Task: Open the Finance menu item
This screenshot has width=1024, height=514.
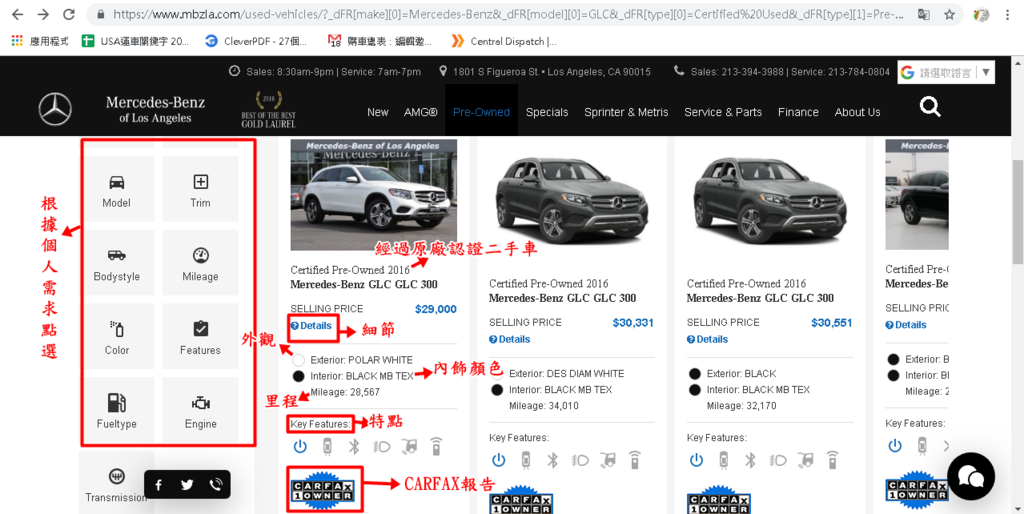Action: [798, 112]
